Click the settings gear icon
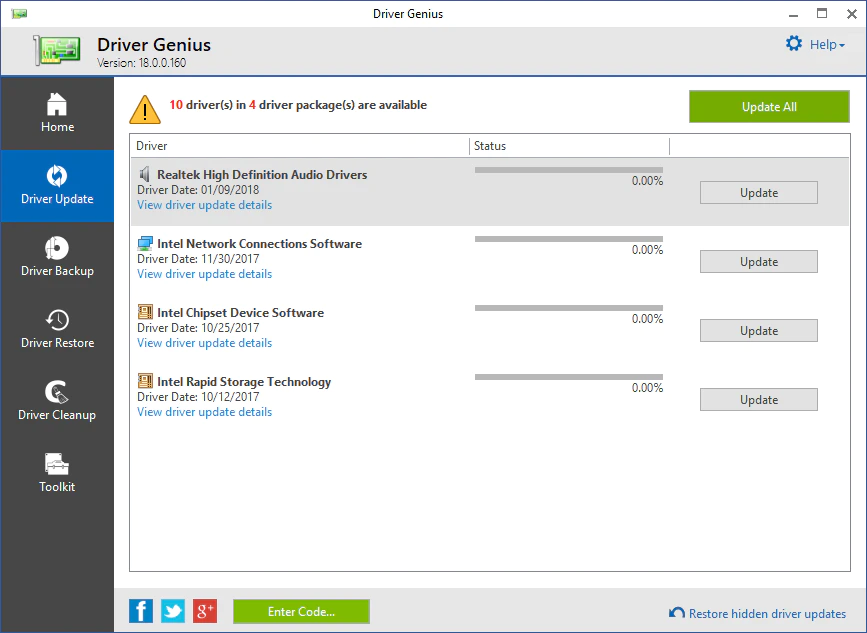 (794, 44)
